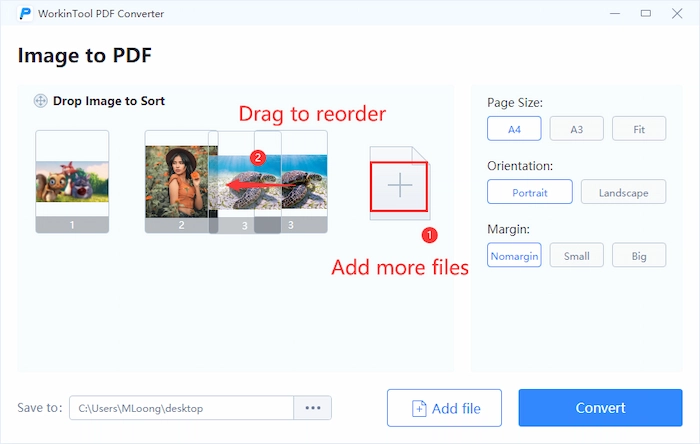The image size is (700, 444).
Task: Minimize the WorkinTool window
Action: 614,13
